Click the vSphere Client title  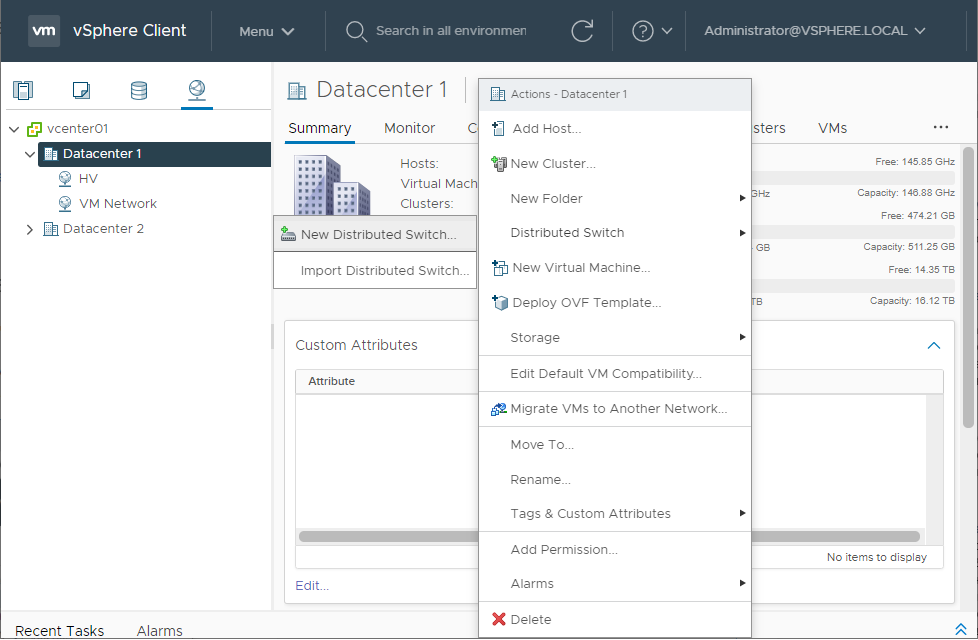click(129, 31)
